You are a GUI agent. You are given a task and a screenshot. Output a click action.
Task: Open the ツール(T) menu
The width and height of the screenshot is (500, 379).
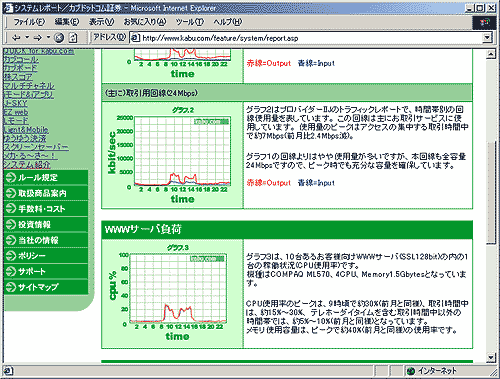(190, 22)
